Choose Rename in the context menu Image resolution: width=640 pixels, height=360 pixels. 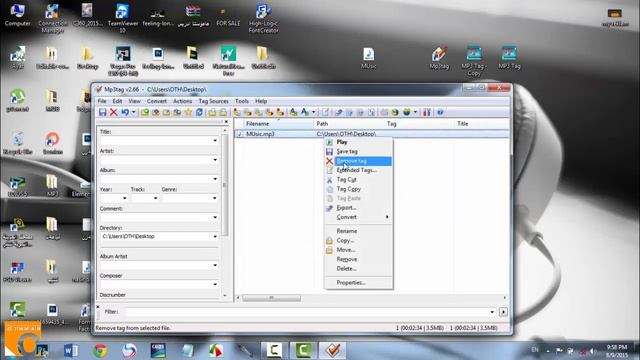(x=358, y=231)
